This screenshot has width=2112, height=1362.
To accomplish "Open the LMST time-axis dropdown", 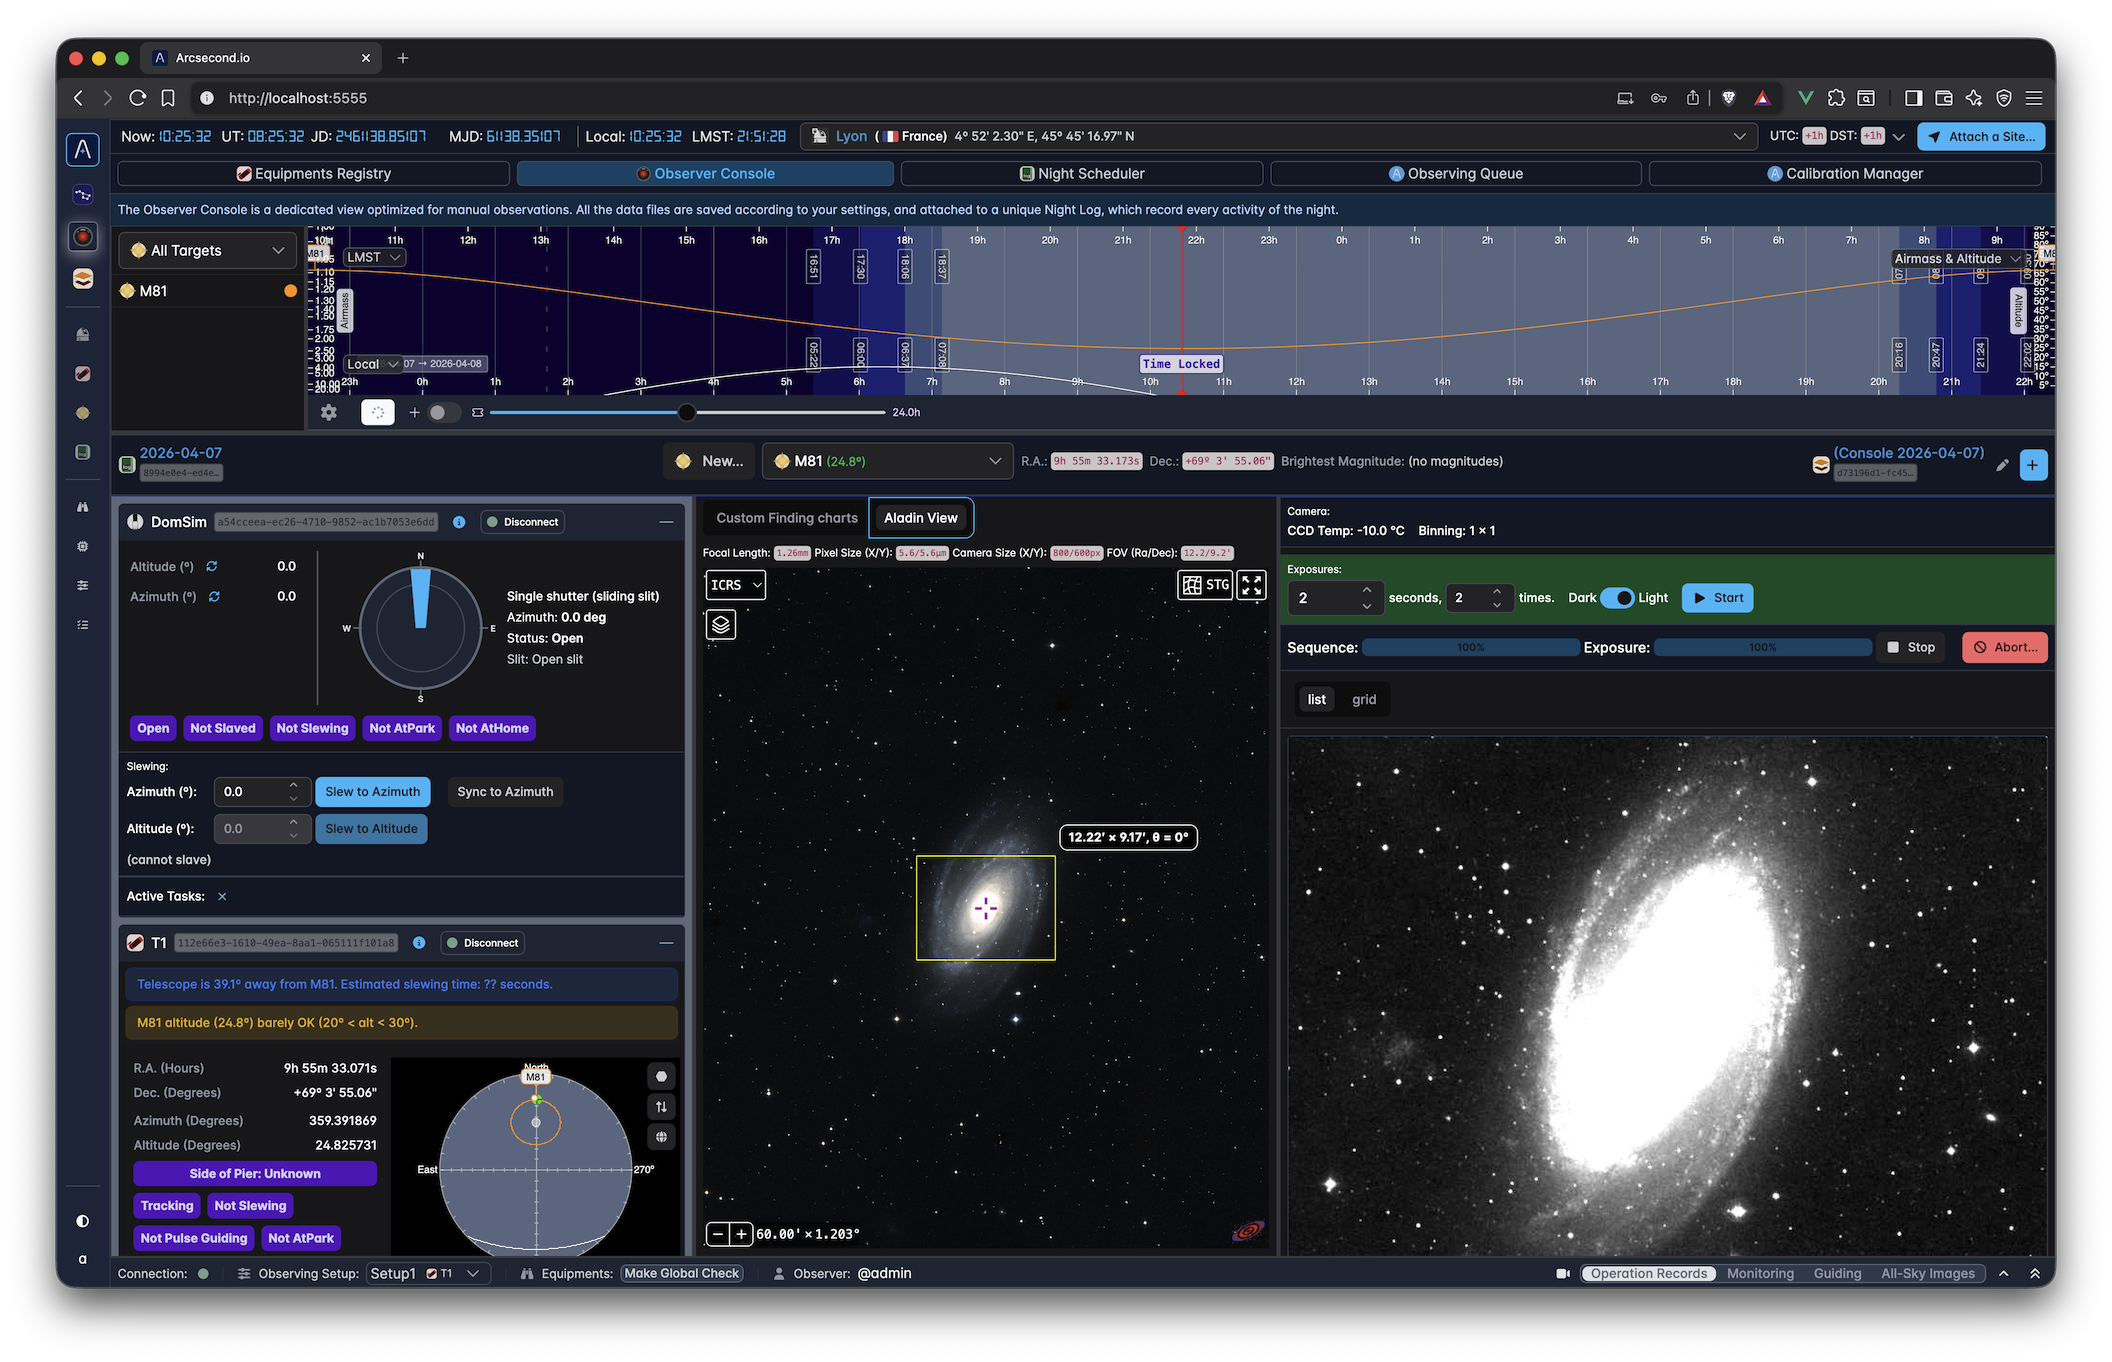I will coord(374,258).
